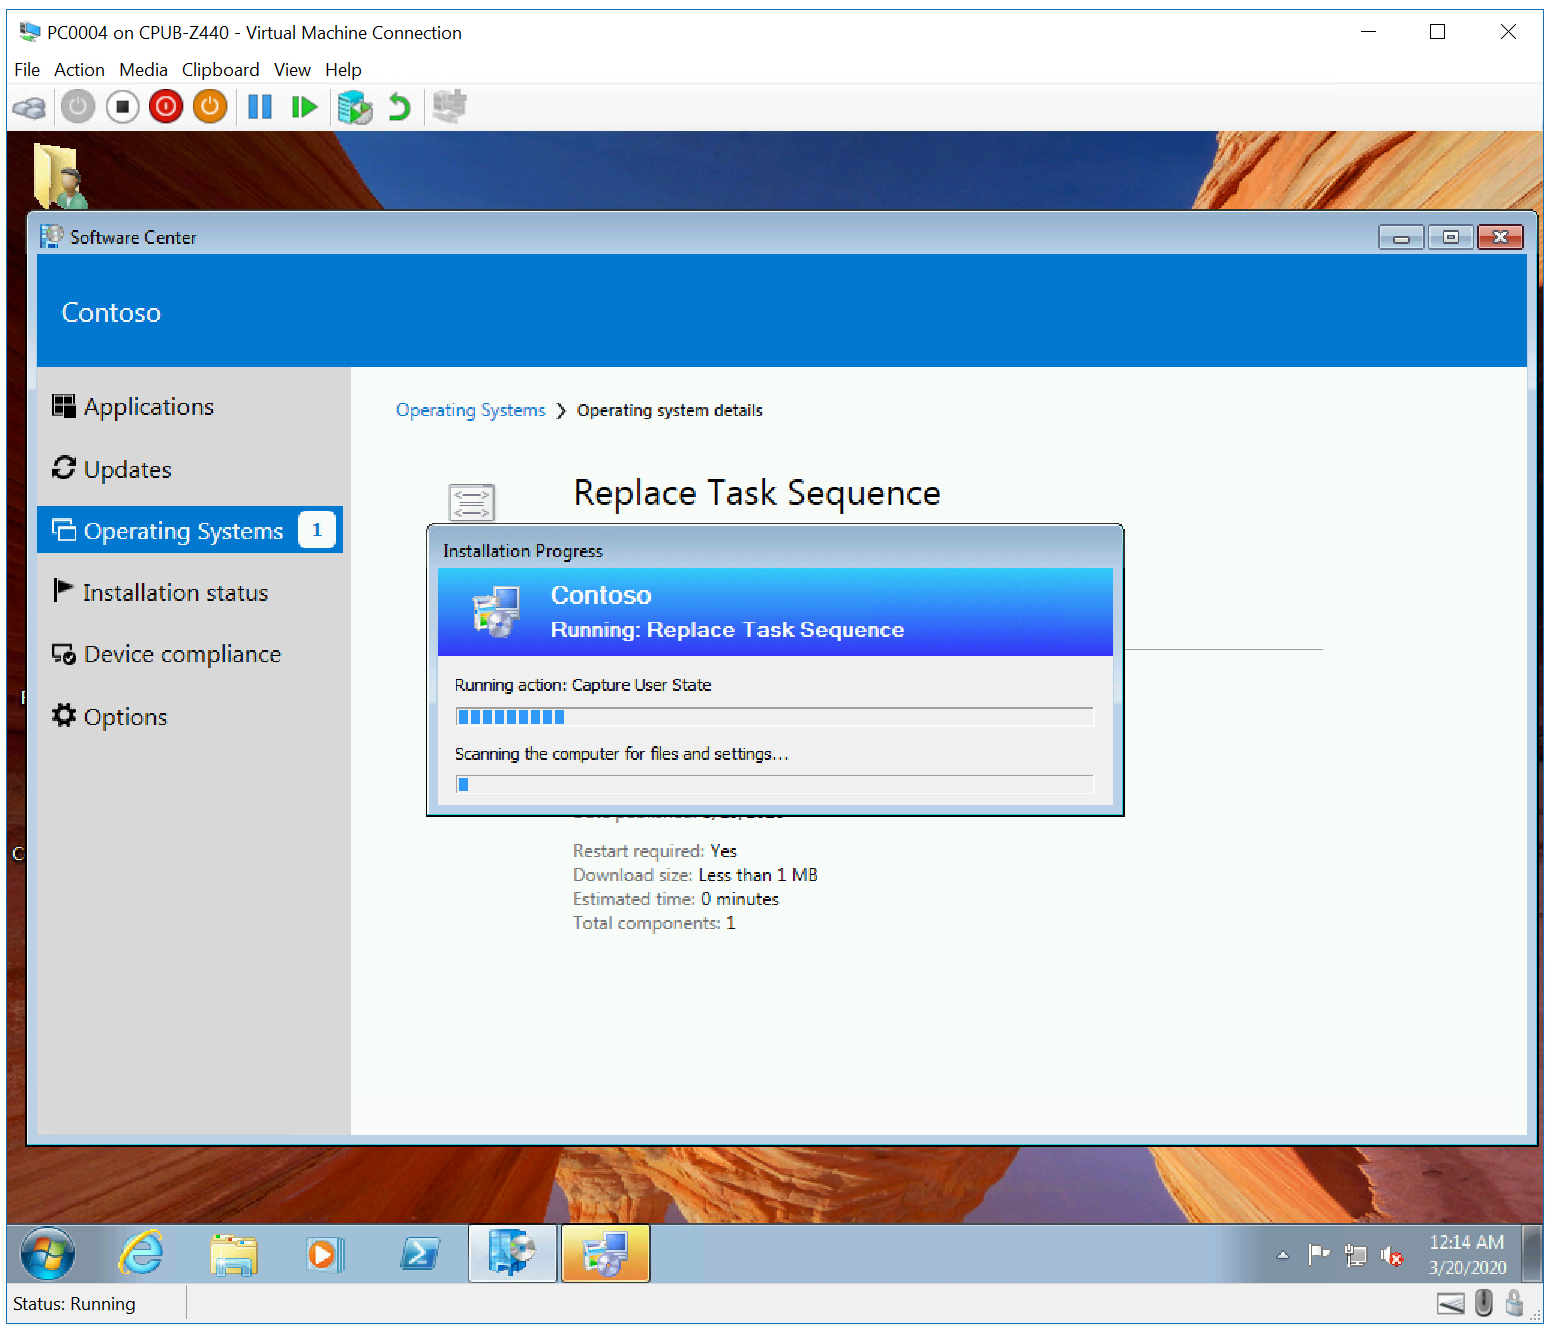The height and width of the screenshot is (1333, 1552).
Task: Select the Stop toolbar icon
Action: (x=122, y=106)
